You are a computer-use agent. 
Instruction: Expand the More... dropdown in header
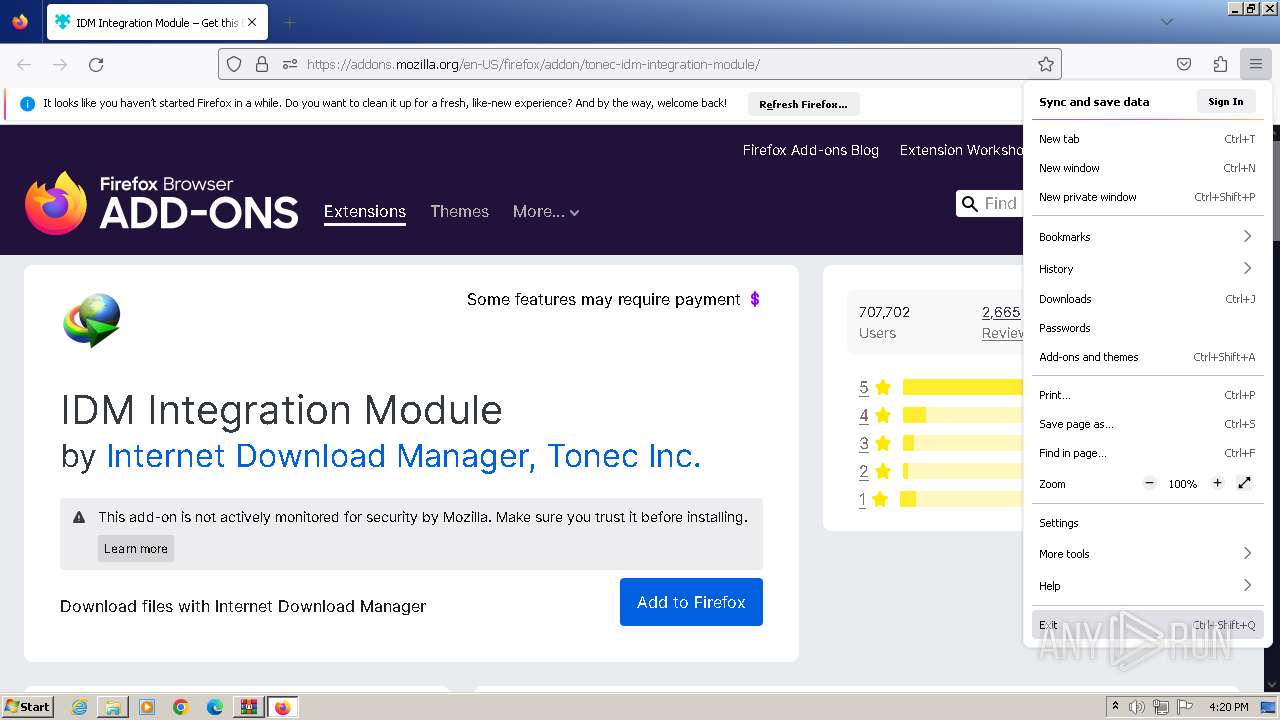coord(546,211)
